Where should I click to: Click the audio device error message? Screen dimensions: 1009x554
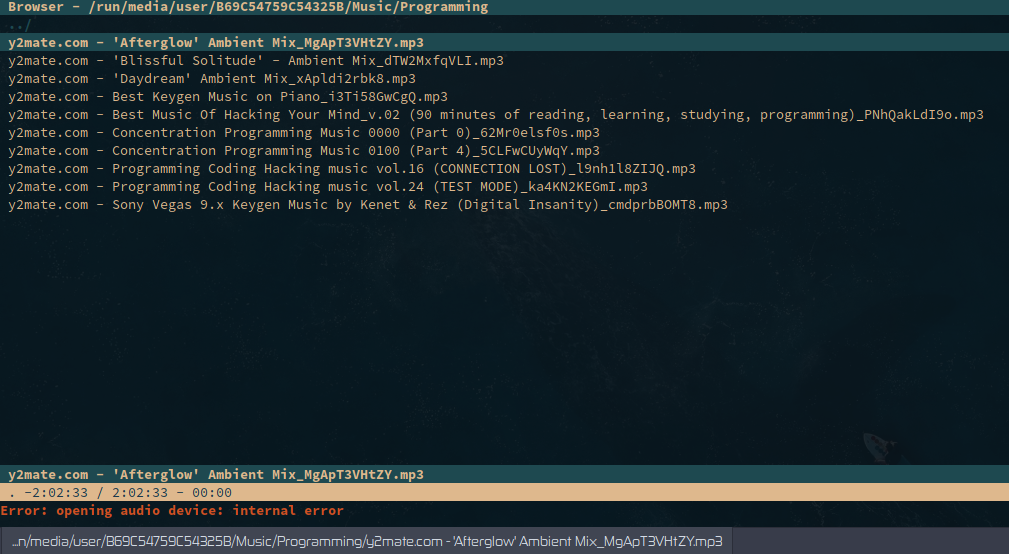click(172, 510)
